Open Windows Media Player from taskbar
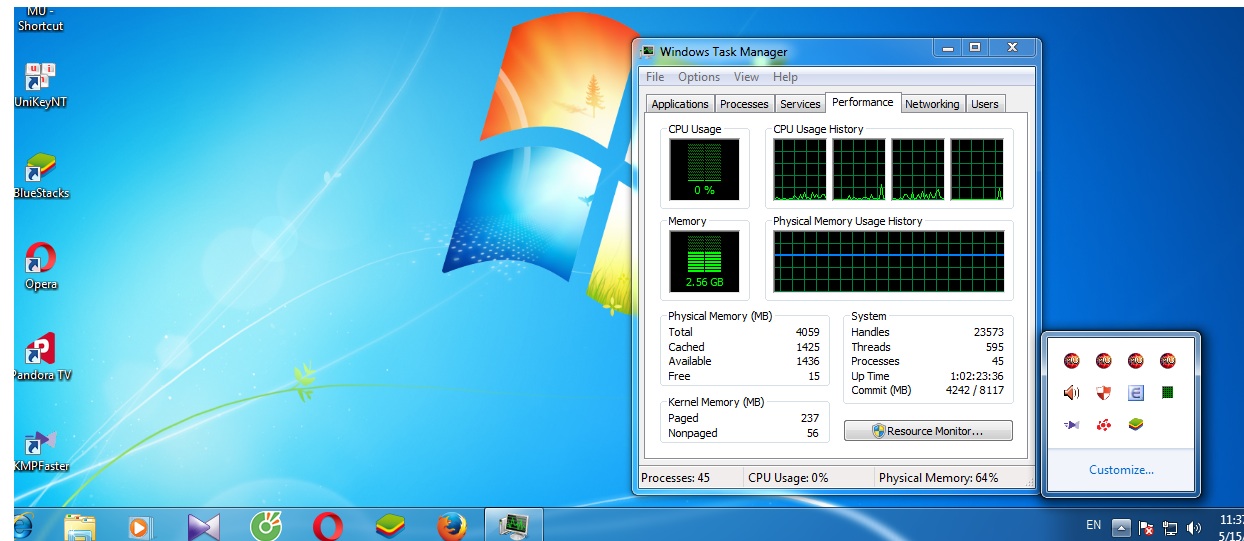The image size is (1244, 541). pos(141,525)
